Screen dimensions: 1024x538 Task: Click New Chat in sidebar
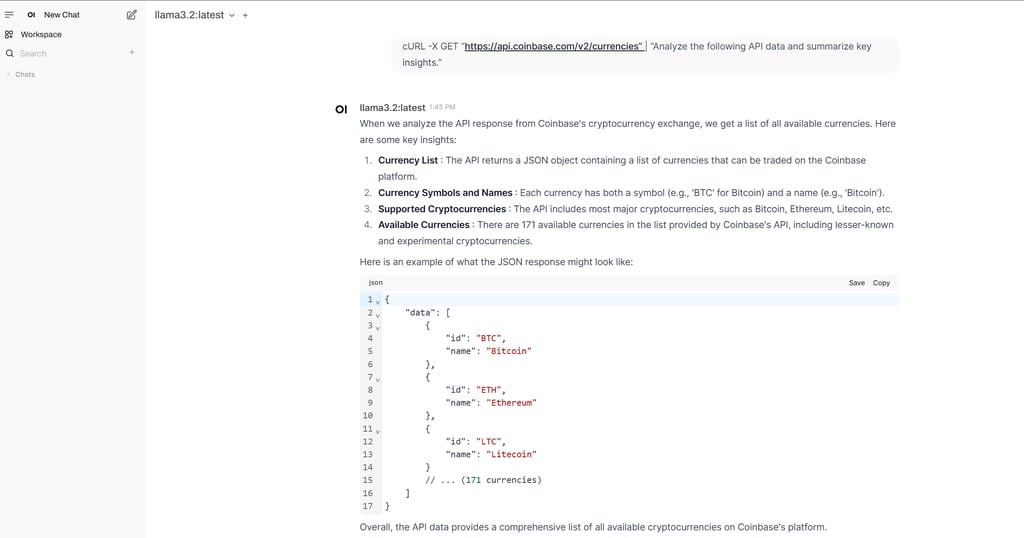coord(62,14)
